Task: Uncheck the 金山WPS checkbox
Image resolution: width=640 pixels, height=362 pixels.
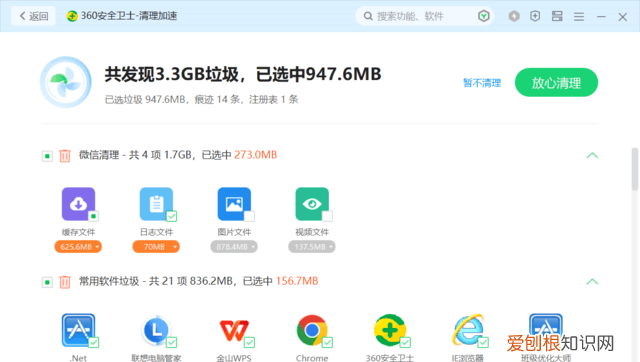Action: pyautogui.click(x=249, y=342)
